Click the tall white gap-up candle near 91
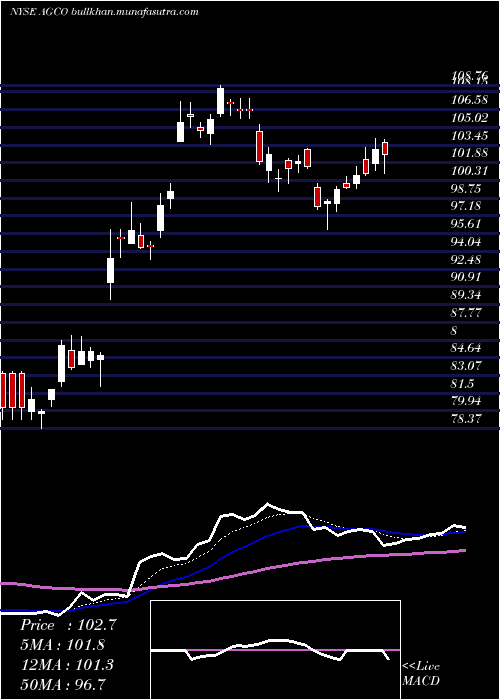 [x=110, y=270]
